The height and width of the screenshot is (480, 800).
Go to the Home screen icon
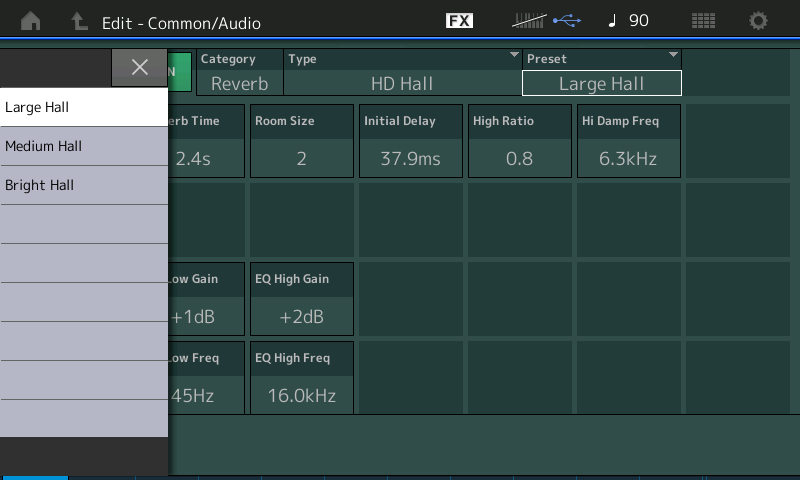31,21
